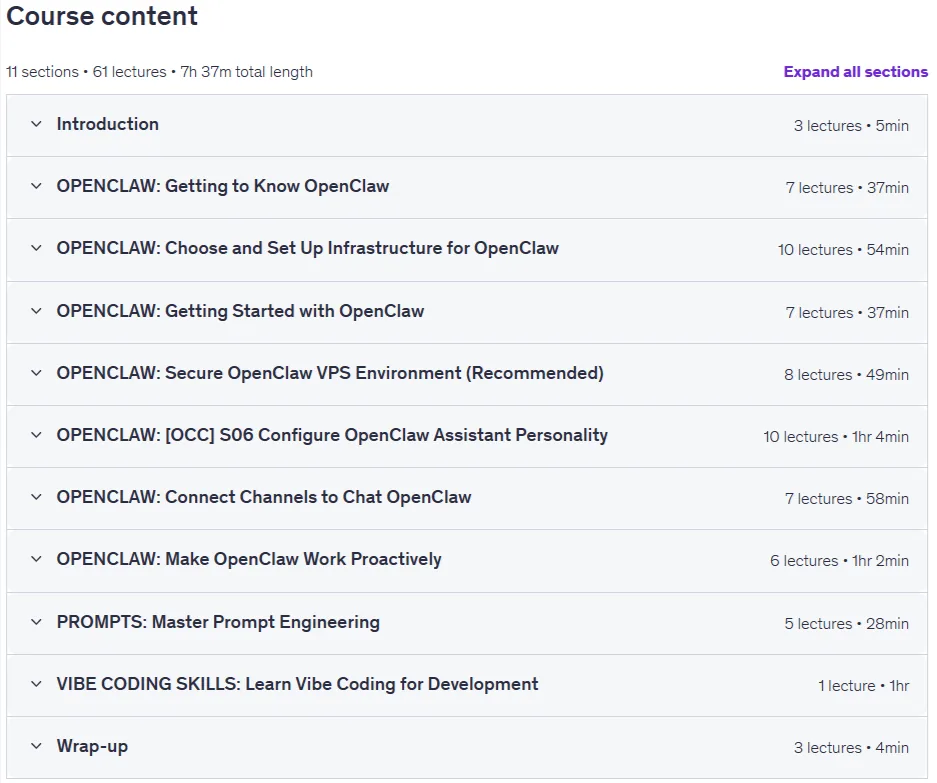937x783 pixels.
Task: Click '10 lectures • 54min' text
Action: 843,250
